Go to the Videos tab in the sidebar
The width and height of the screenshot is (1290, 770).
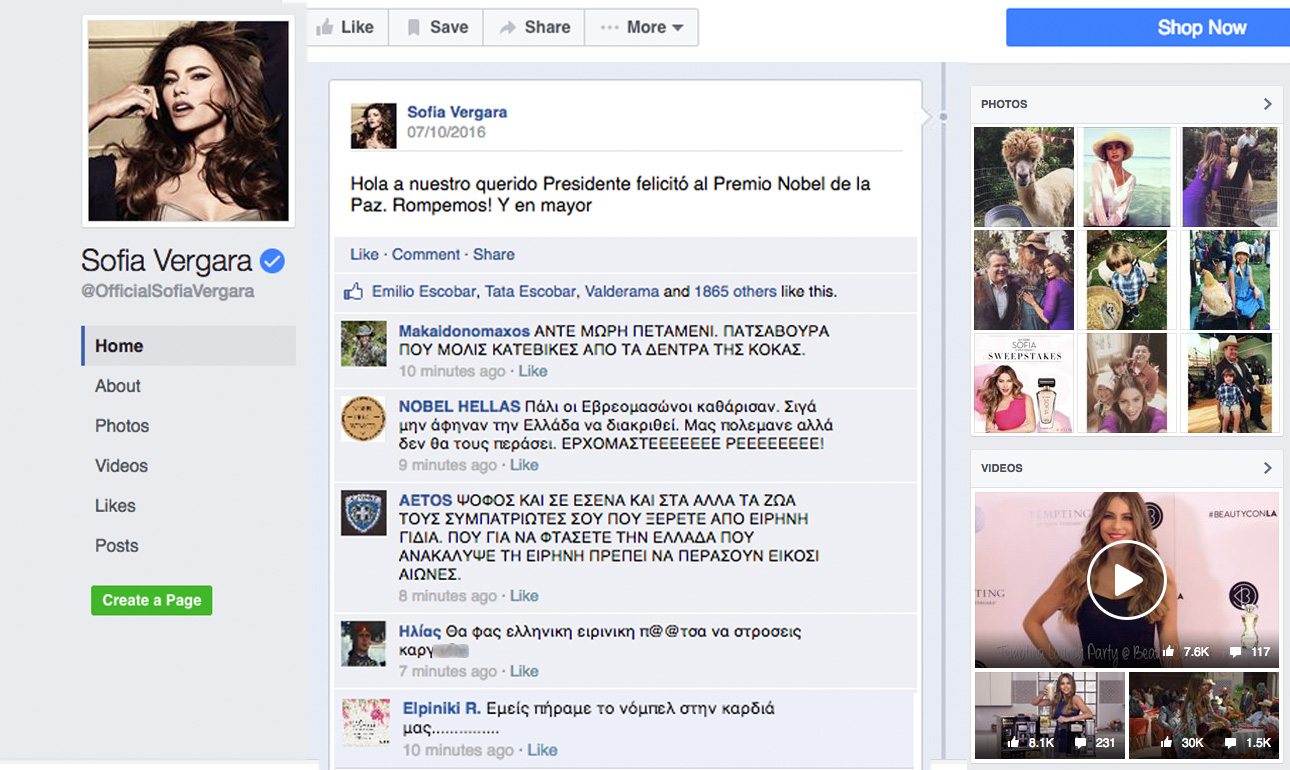(x=121, y=466)
